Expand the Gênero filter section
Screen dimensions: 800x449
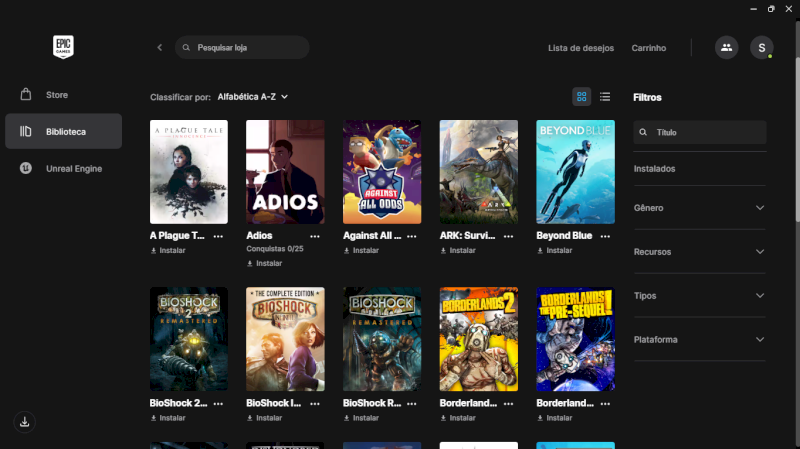coord(699,208)
